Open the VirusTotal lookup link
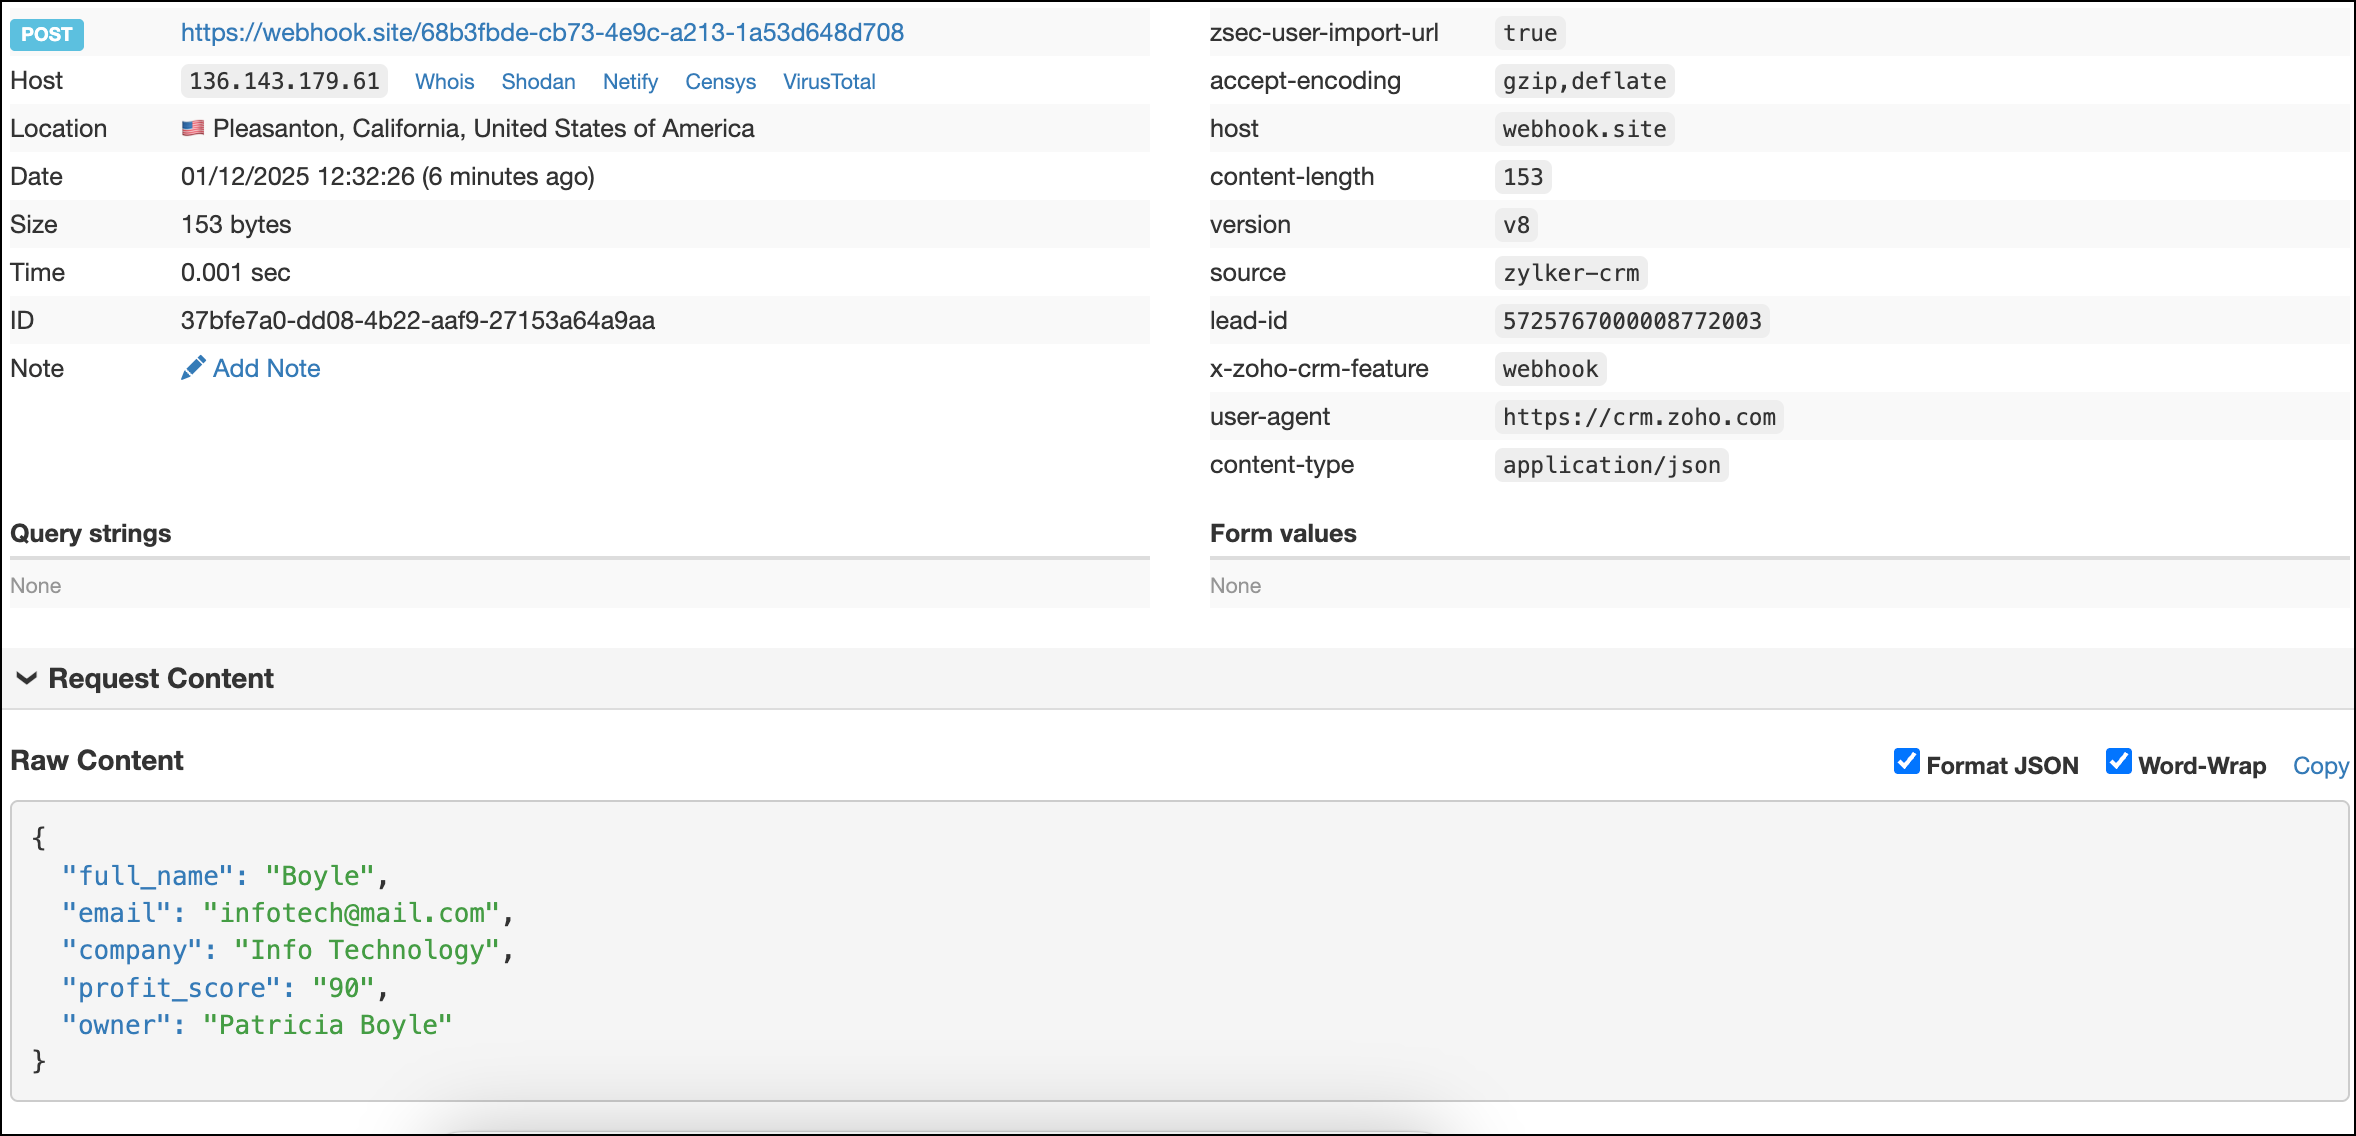2356x1136 pixels. point(829,81)
